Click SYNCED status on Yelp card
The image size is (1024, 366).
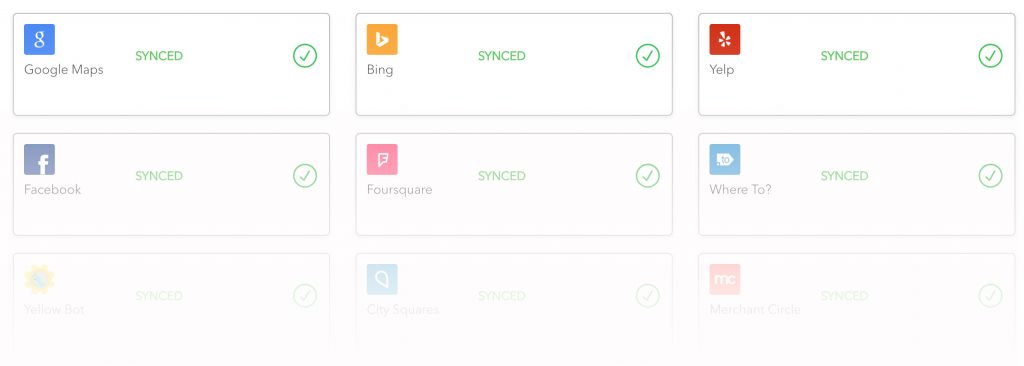click(x=844, y=56)
